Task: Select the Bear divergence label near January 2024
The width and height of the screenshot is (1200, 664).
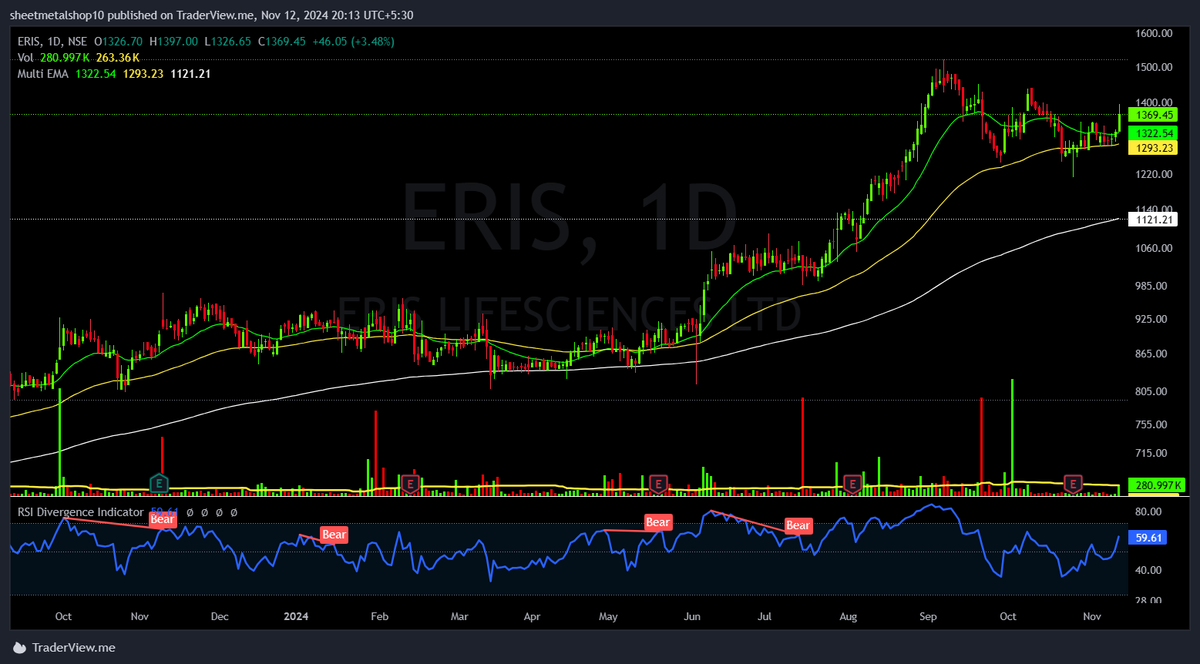Action: coord(334,534)
